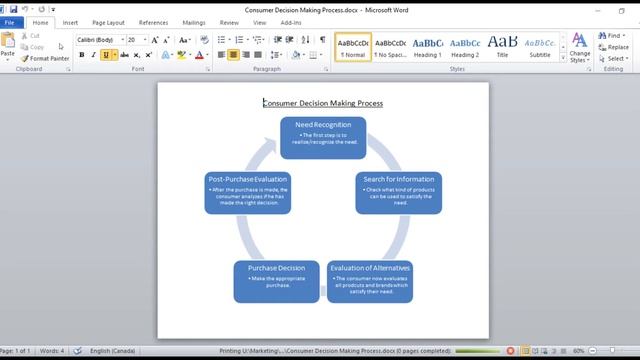Click the zoom out minus button
This screenshot has width=640, height=360.
point(593,351)
